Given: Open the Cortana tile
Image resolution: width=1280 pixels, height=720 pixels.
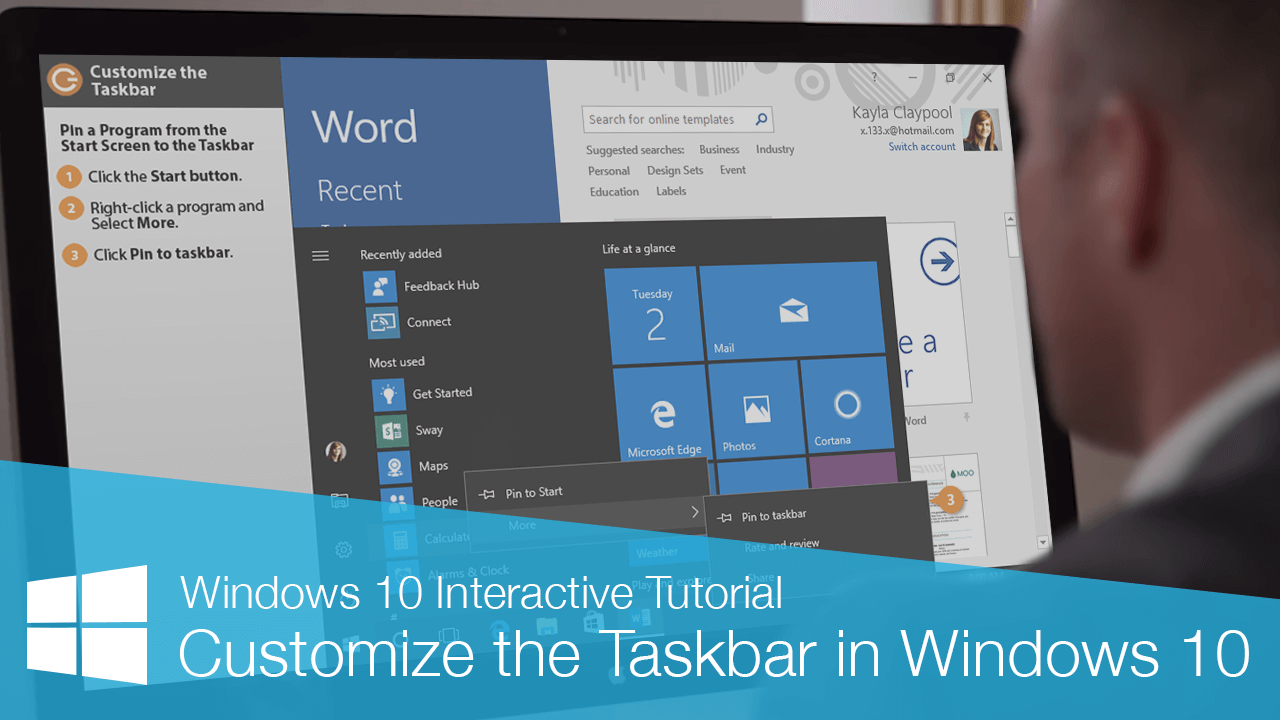Looking at the screenshot, I should 847,403.
